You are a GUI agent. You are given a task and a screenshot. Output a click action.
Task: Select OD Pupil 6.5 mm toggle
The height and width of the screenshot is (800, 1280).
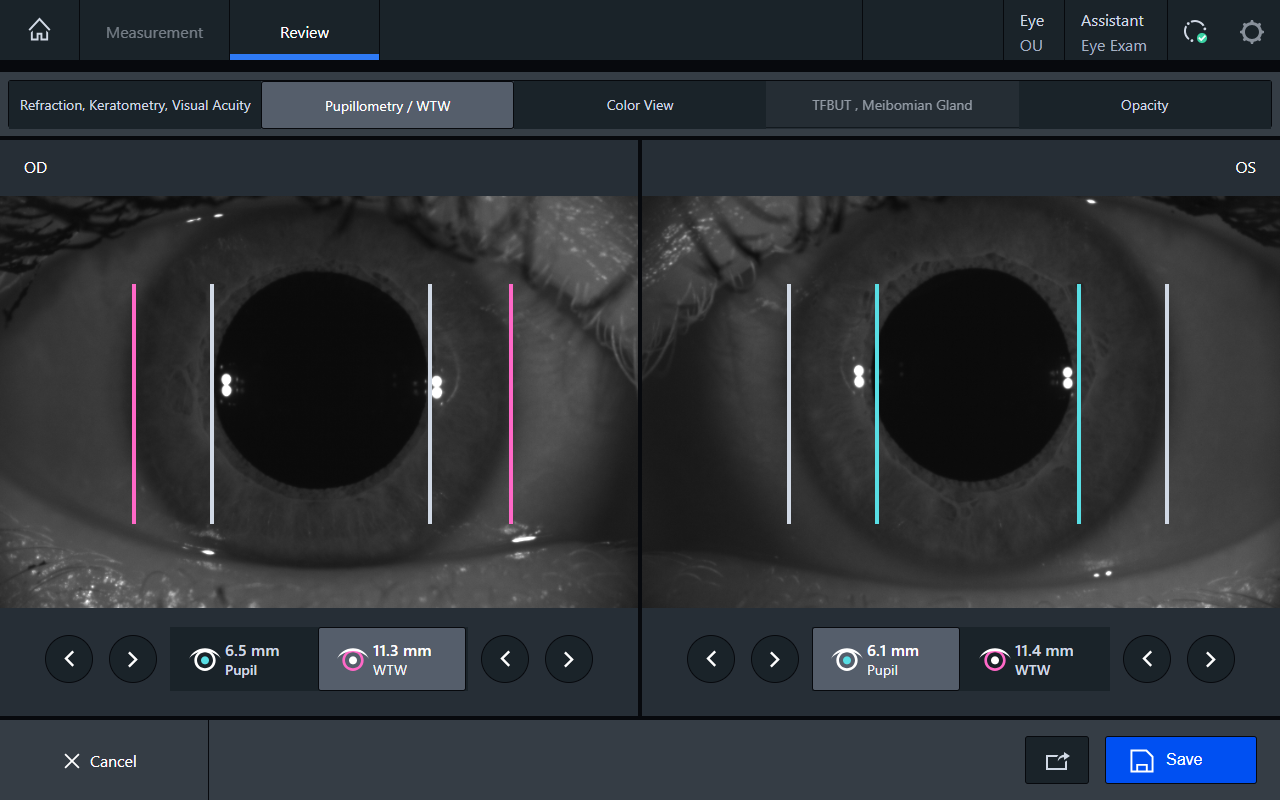243,659
